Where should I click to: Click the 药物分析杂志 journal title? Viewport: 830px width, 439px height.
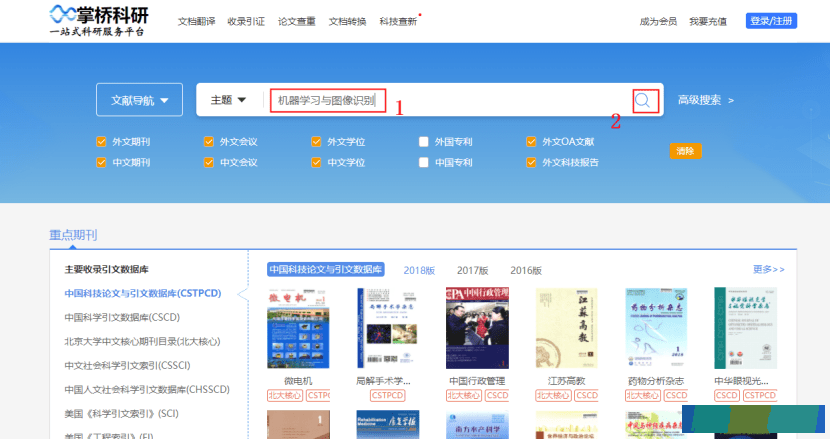(x=656, y=381)
